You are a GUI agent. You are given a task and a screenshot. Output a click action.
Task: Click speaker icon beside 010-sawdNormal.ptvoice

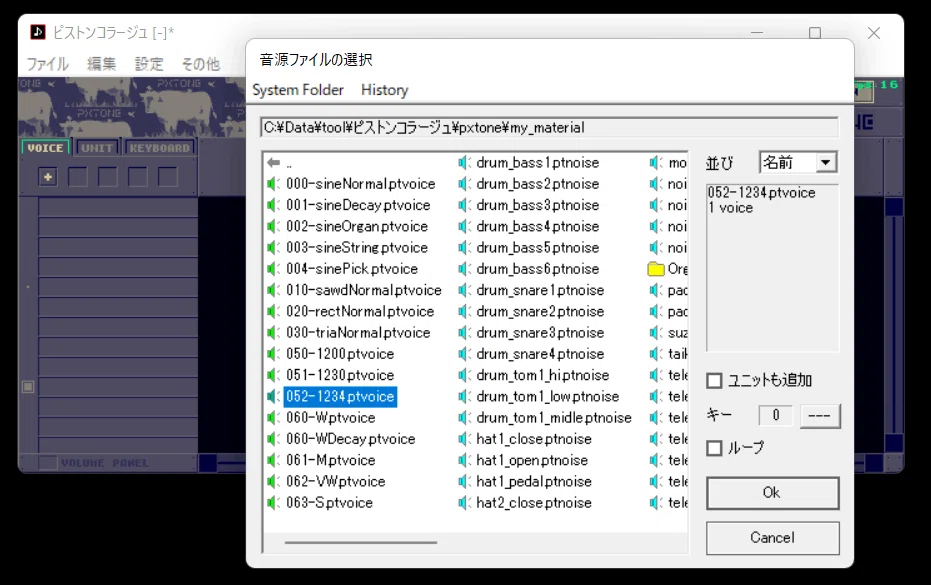point(273,290)
